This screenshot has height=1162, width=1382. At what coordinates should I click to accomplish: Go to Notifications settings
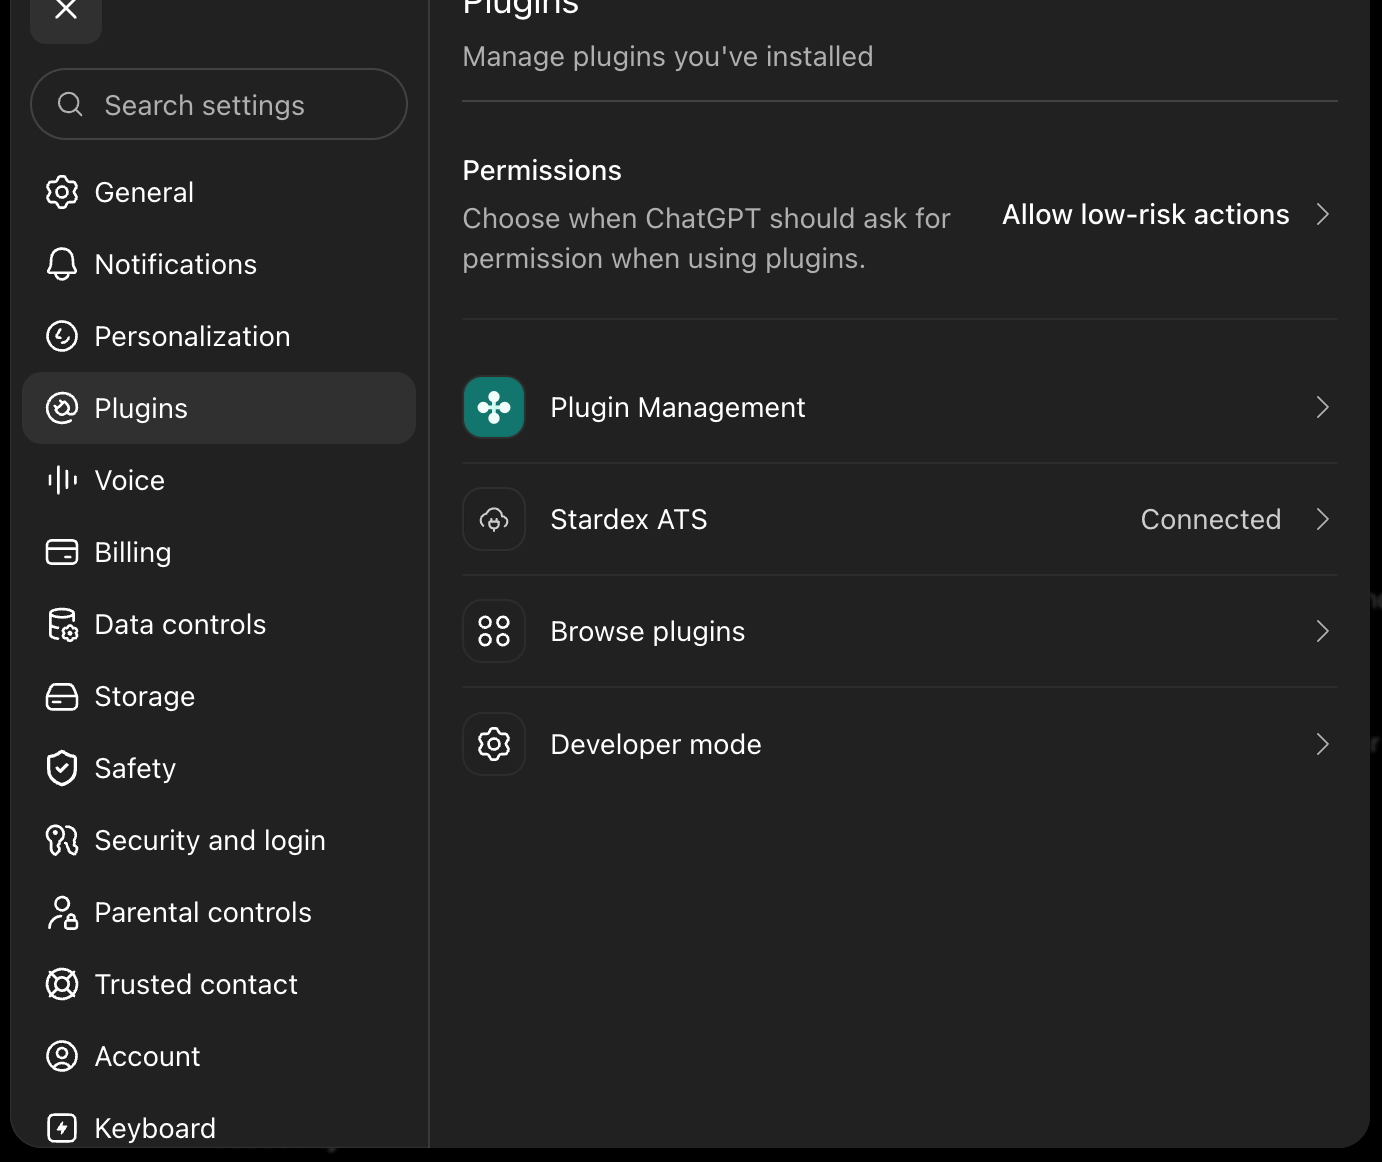point(219,264)
